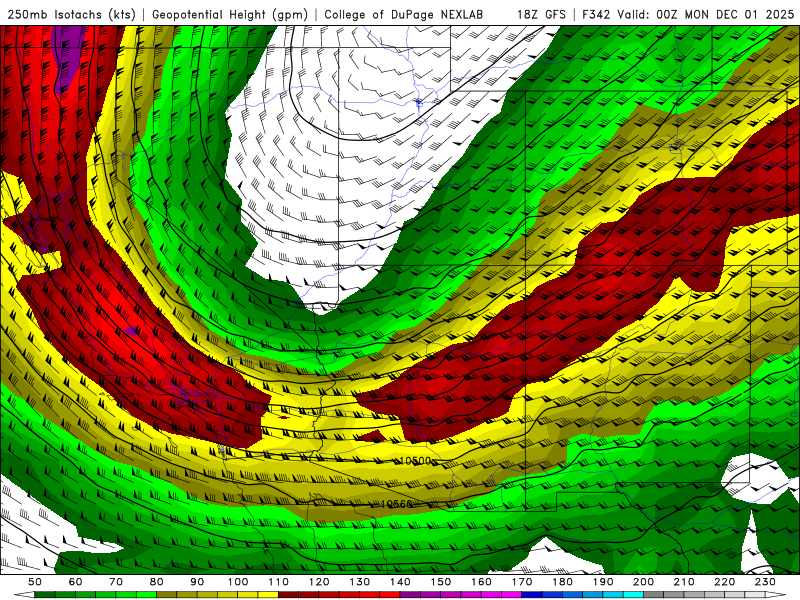Pick the dark blue legend swatch right of 170
This screenshot has width=800, height=600.
532,595
